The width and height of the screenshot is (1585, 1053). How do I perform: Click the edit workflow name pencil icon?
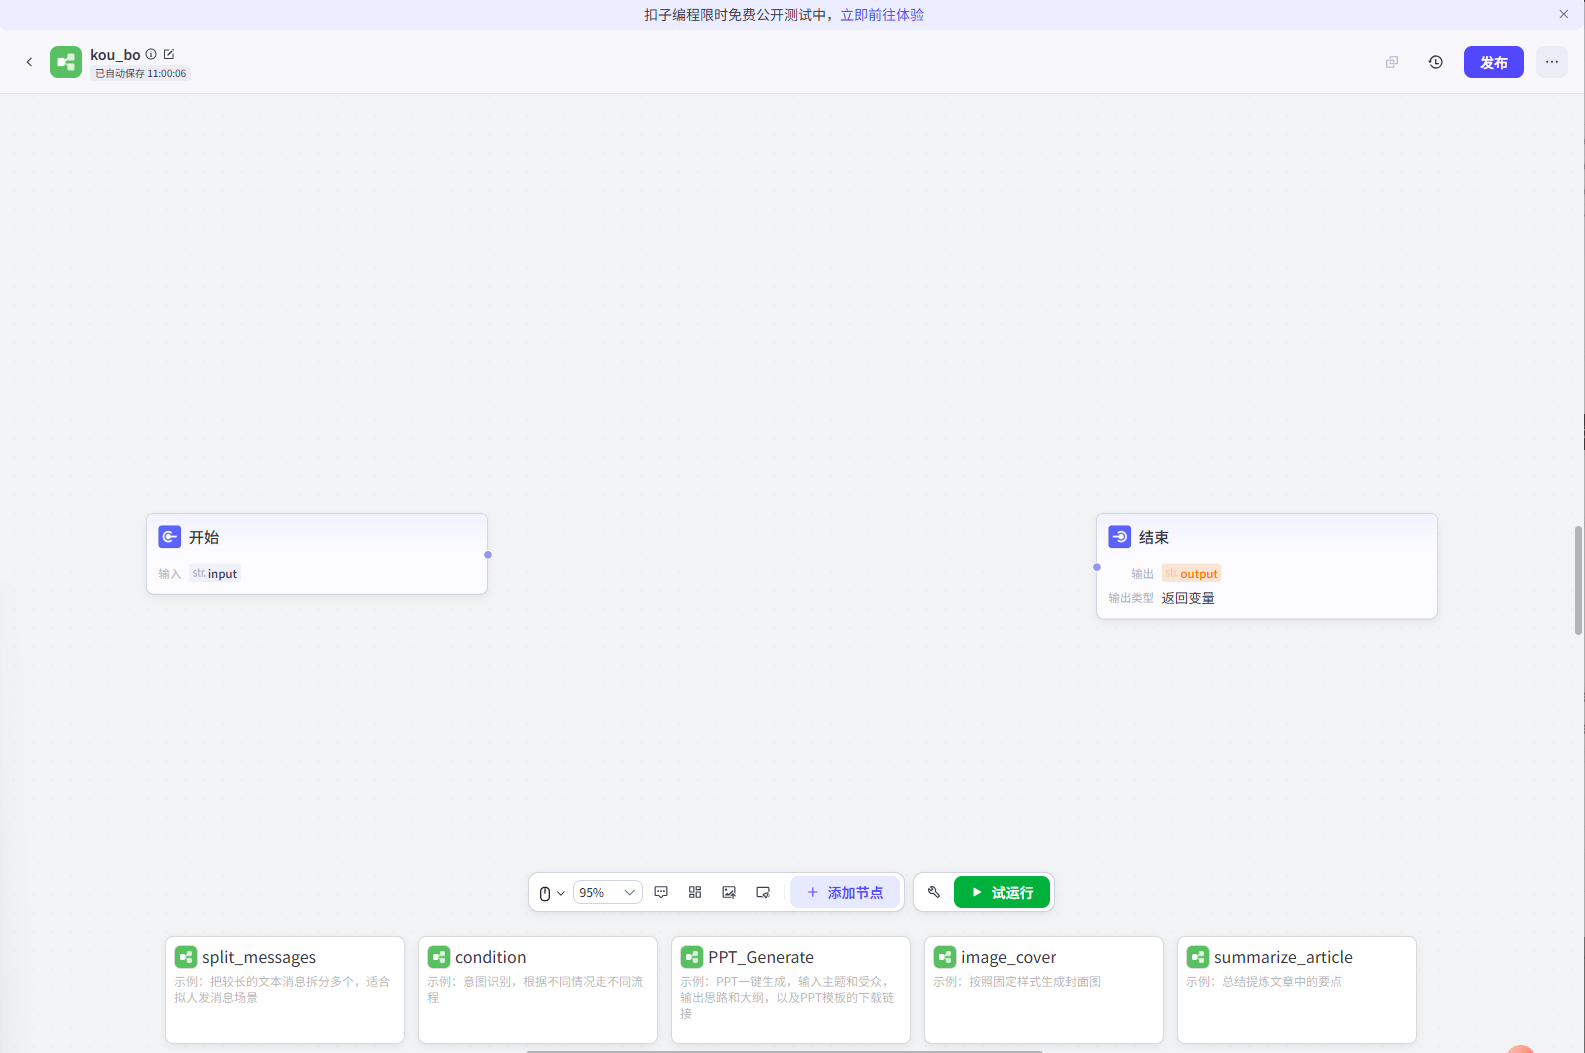pos(169,54)
